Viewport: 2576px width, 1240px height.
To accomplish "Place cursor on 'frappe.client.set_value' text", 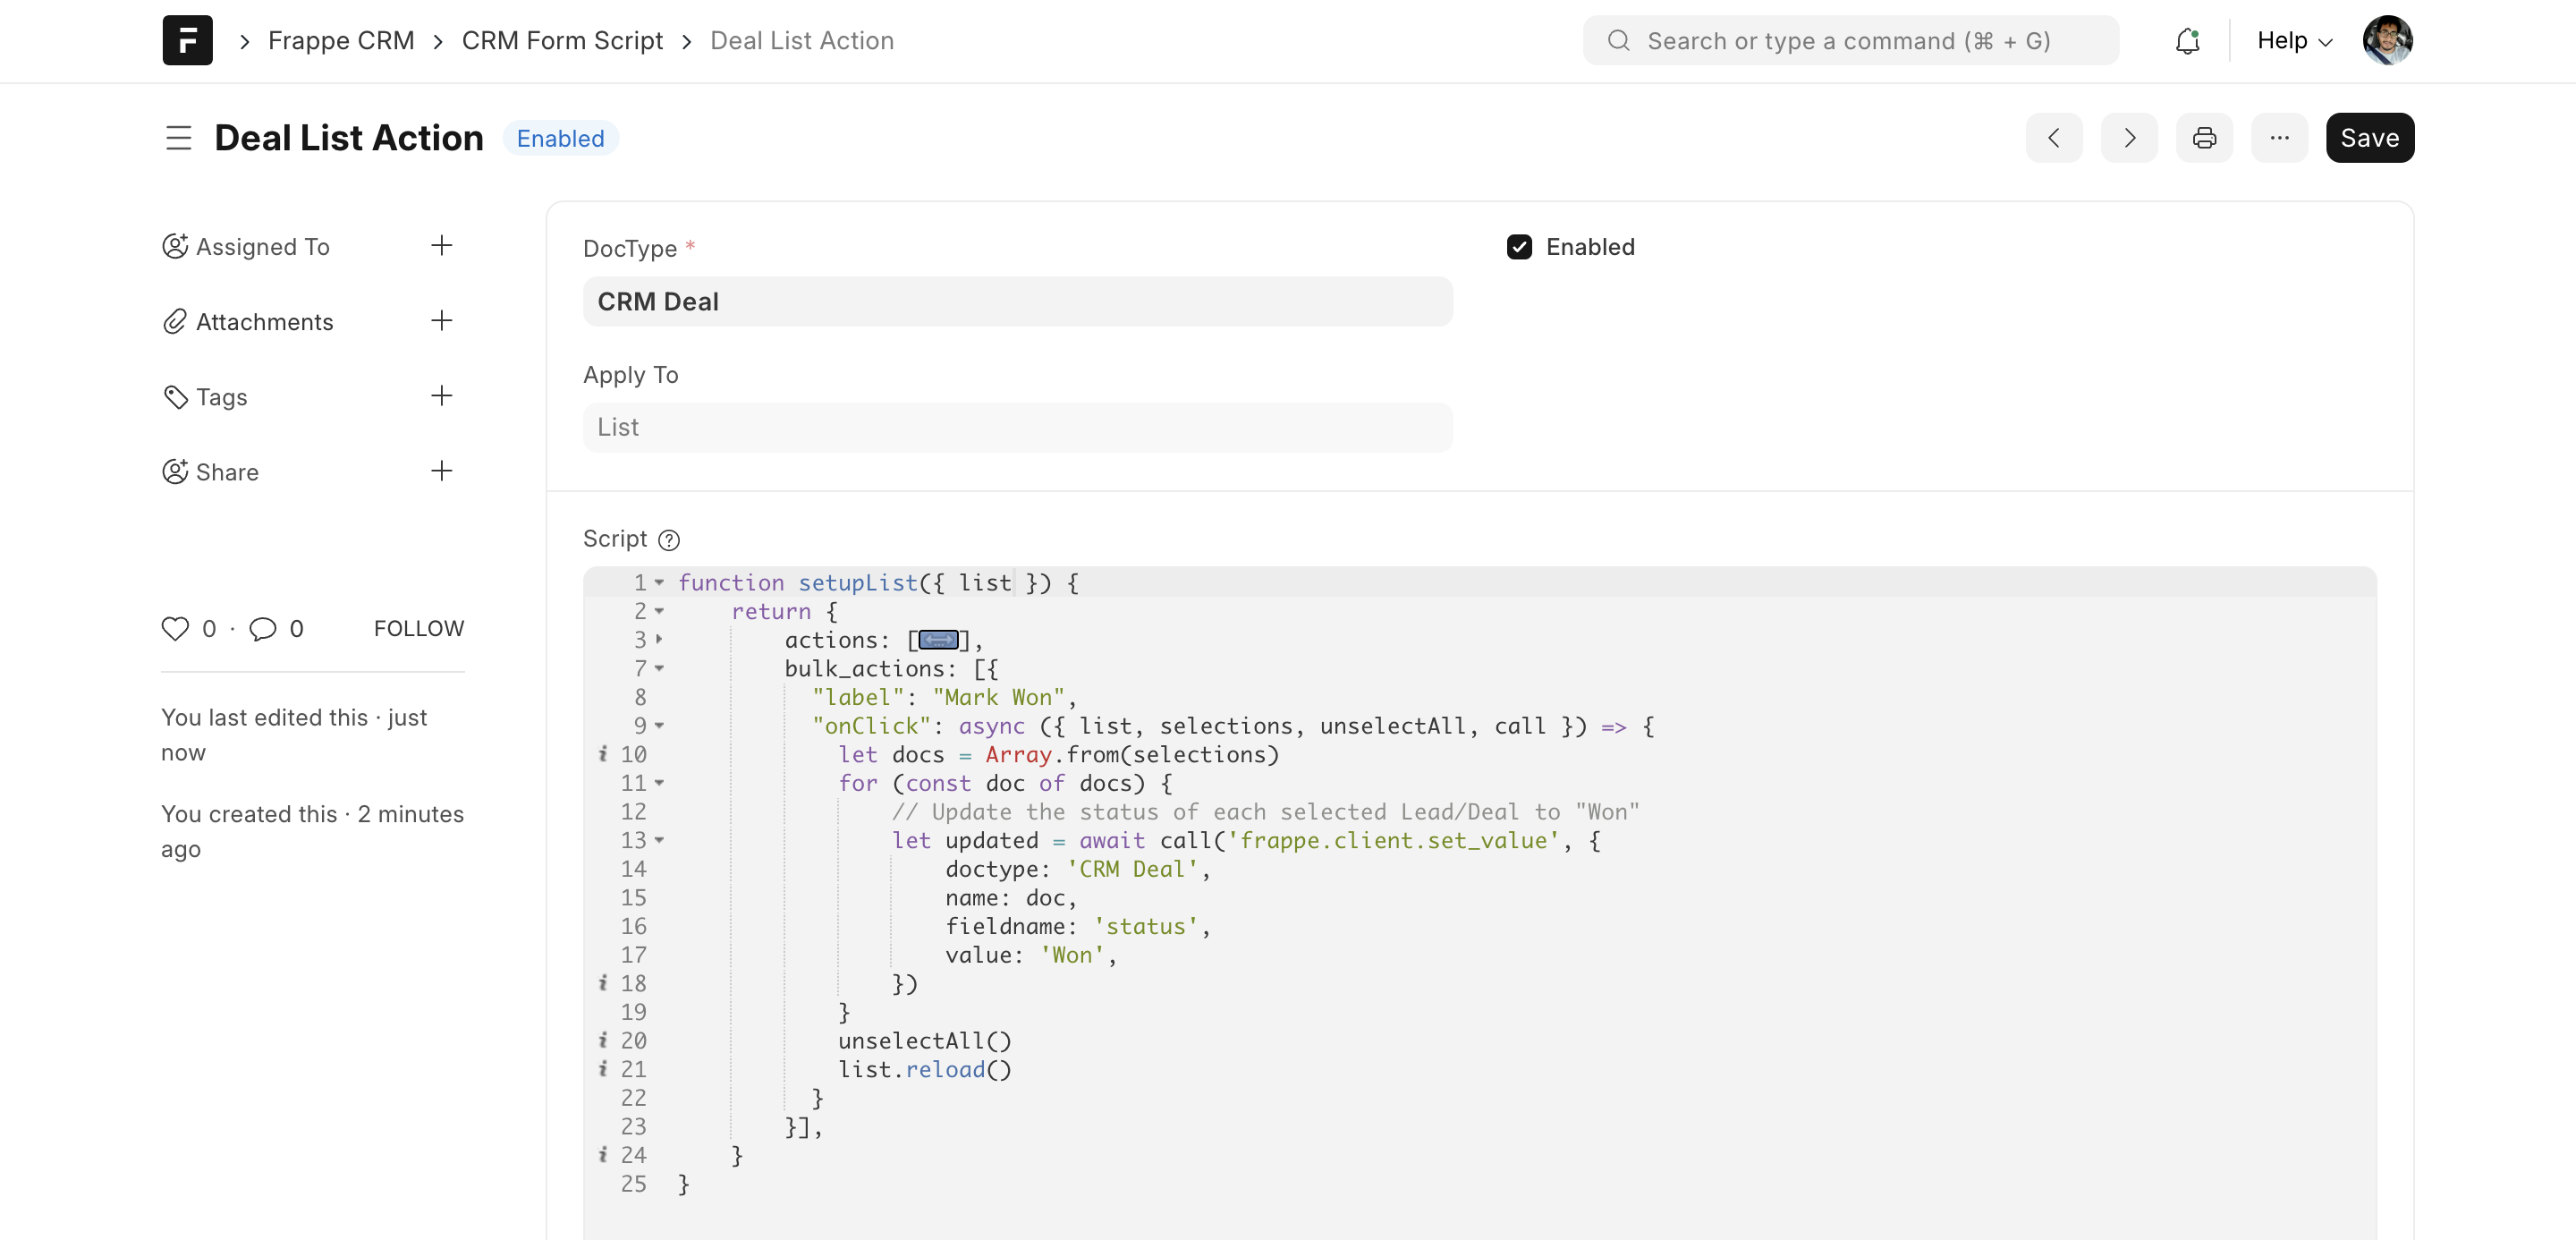I will point(1393,840).
